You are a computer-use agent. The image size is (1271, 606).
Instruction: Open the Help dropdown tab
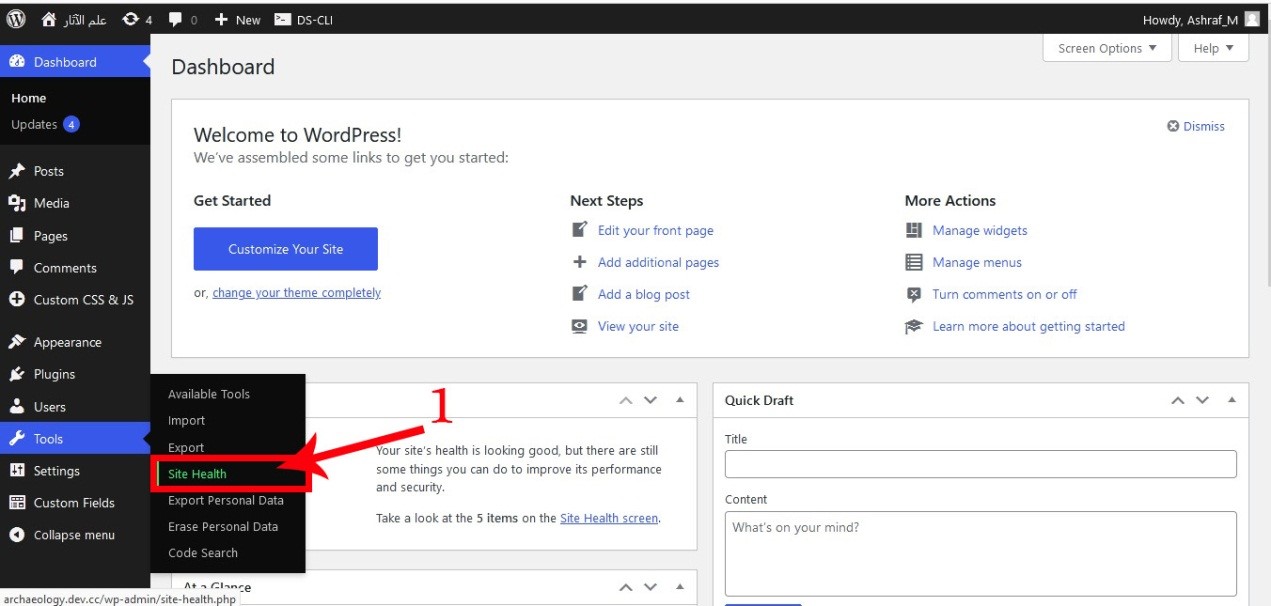tap(1213, 48)
